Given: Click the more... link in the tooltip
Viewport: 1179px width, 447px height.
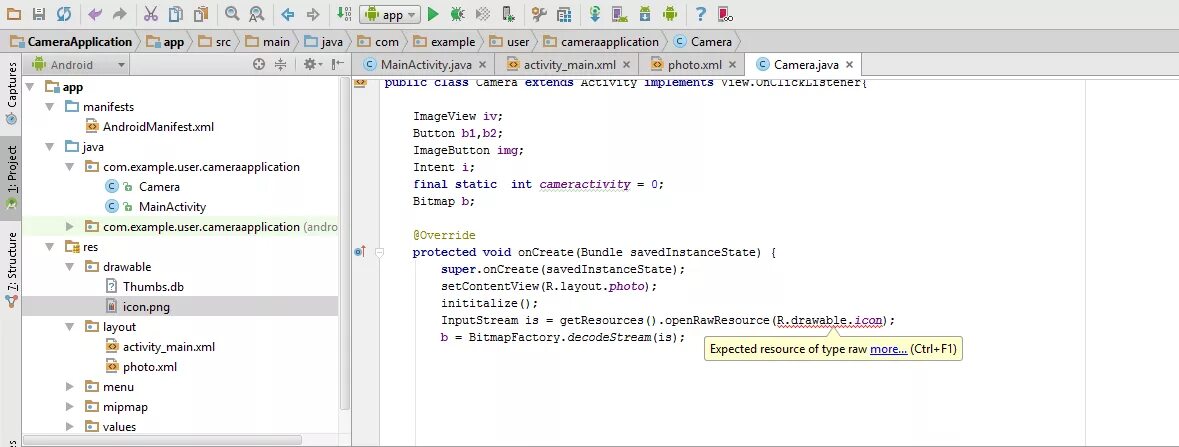Looking at the screenshot, I should (x=889, y=349).
